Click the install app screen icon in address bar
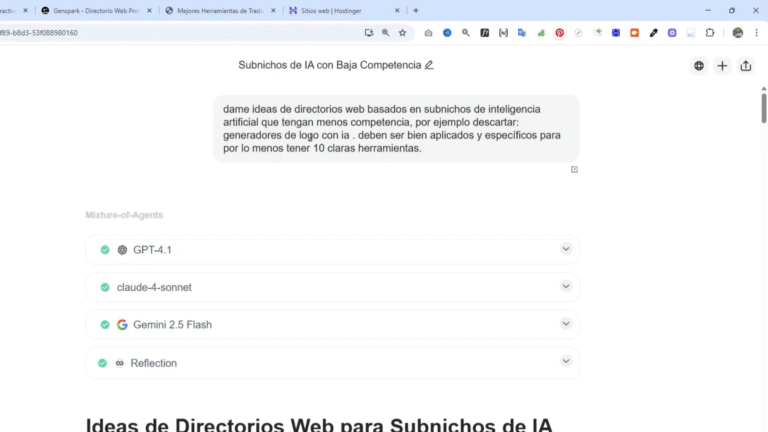The image size is (768, 432). (x=369, y=33)
